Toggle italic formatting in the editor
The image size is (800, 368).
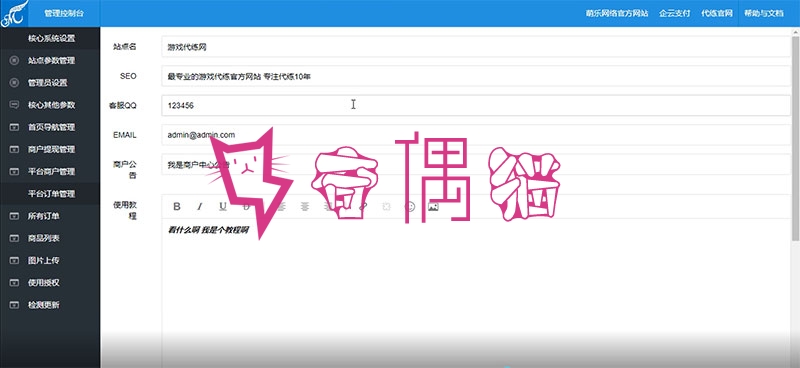[x=200, y=206]
